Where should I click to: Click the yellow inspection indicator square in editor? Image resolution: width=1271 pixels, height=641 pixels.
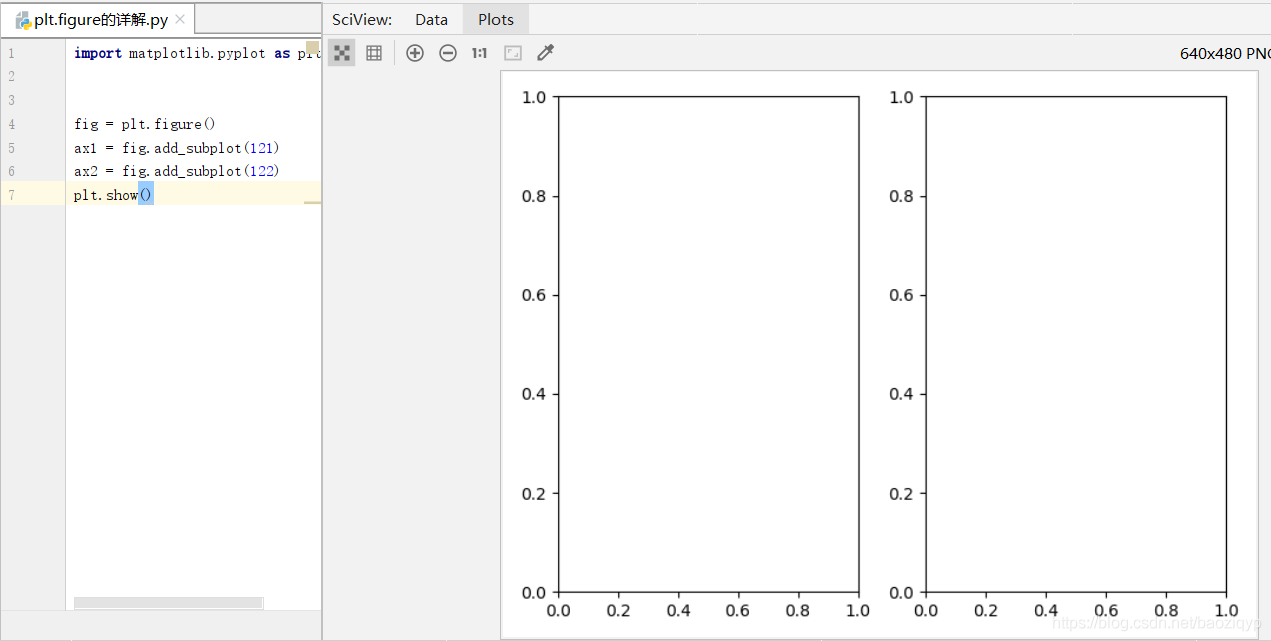click(x=312, y=48)
